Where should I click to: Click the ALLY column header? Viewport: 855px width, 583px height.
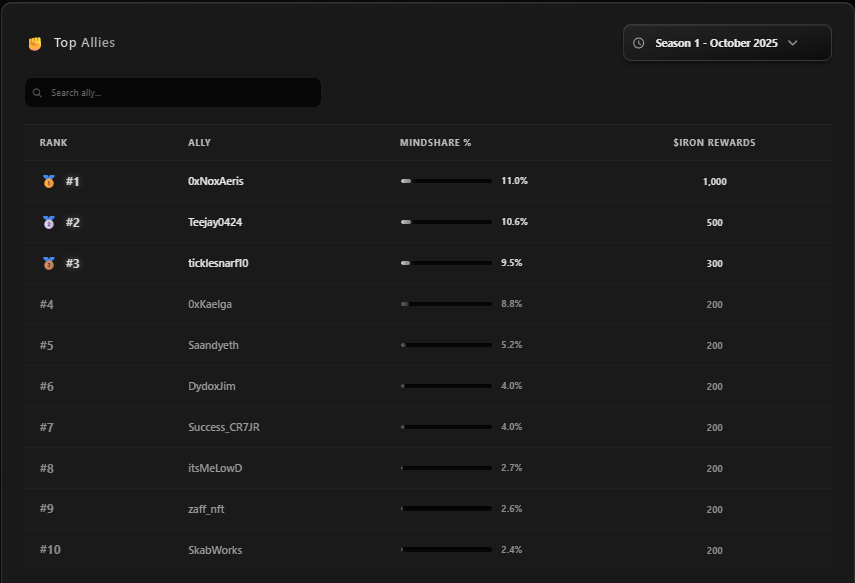tap(199, 142)
